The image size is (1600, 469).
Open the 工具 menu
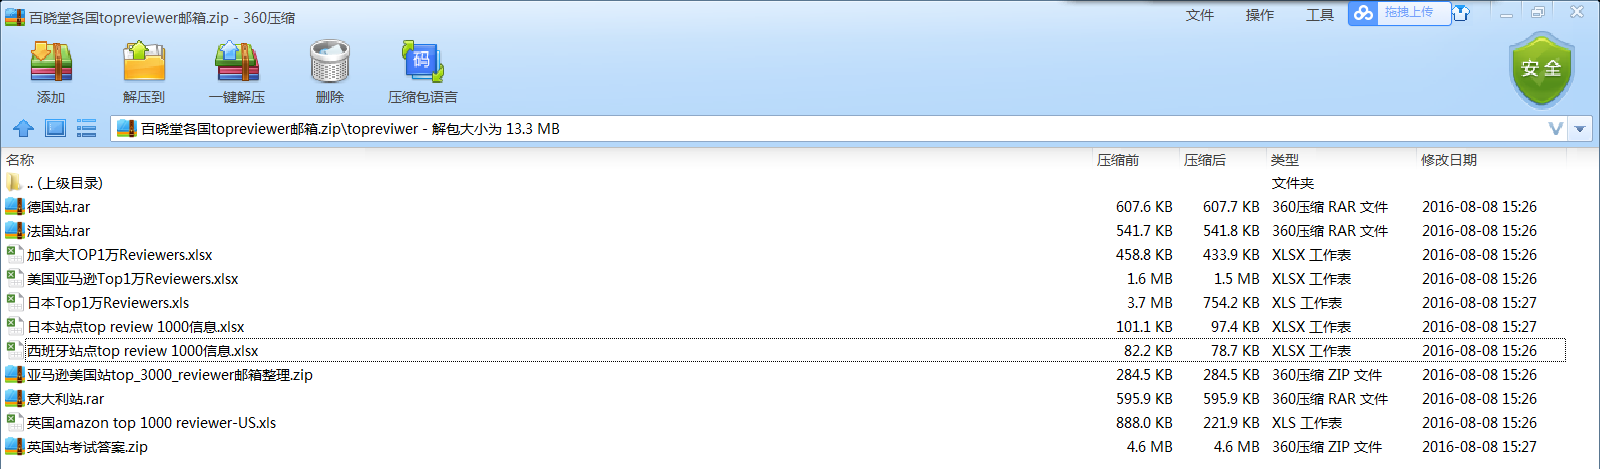click(x=1320, y=15)
